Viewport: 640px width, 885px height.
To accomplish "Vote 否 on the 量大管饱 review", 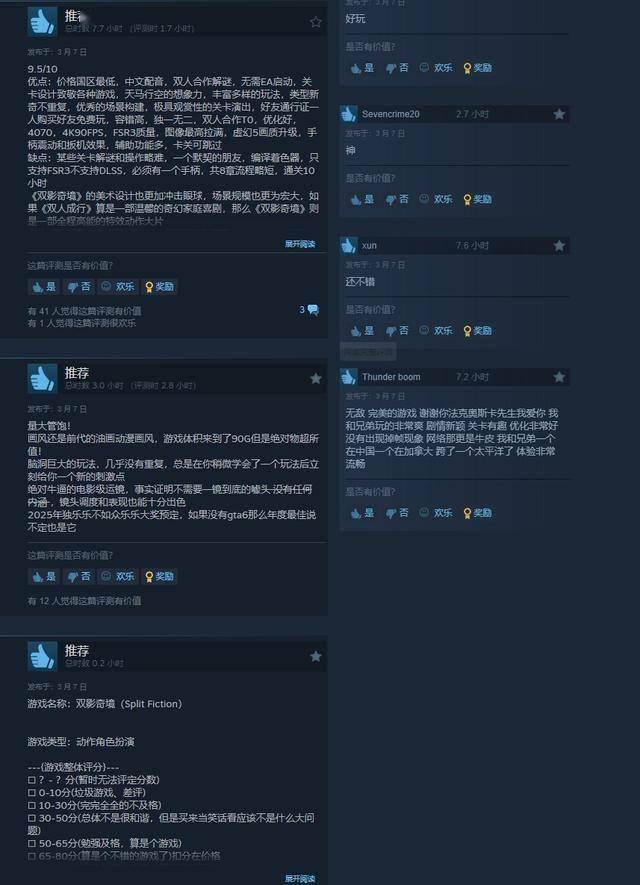I will 79,576.
